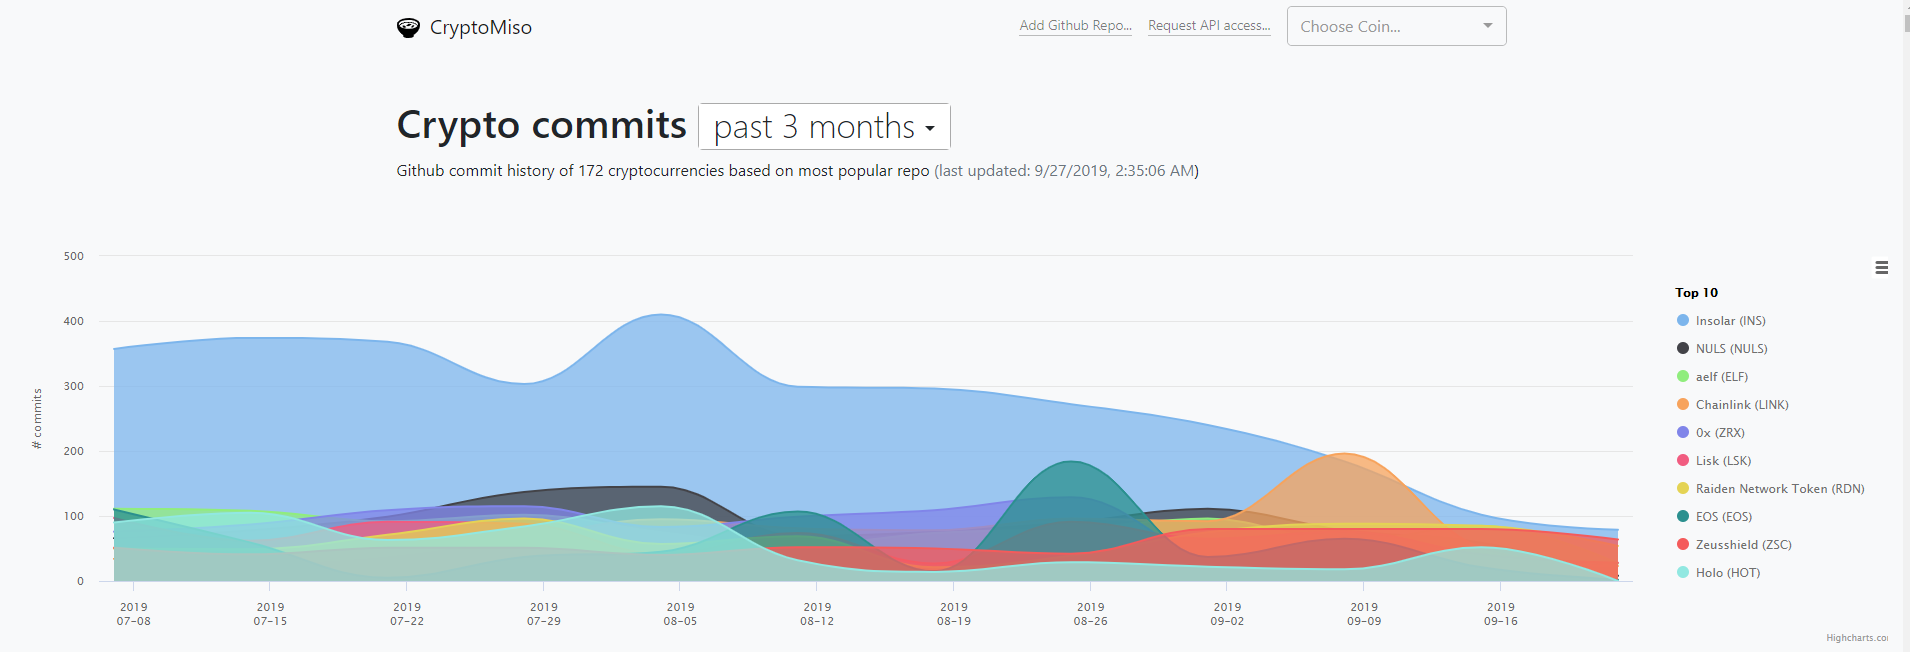Open the CryptoMiso home title link
The height and width of the screenshot is (652, 1910).
(x=481, y=27)
